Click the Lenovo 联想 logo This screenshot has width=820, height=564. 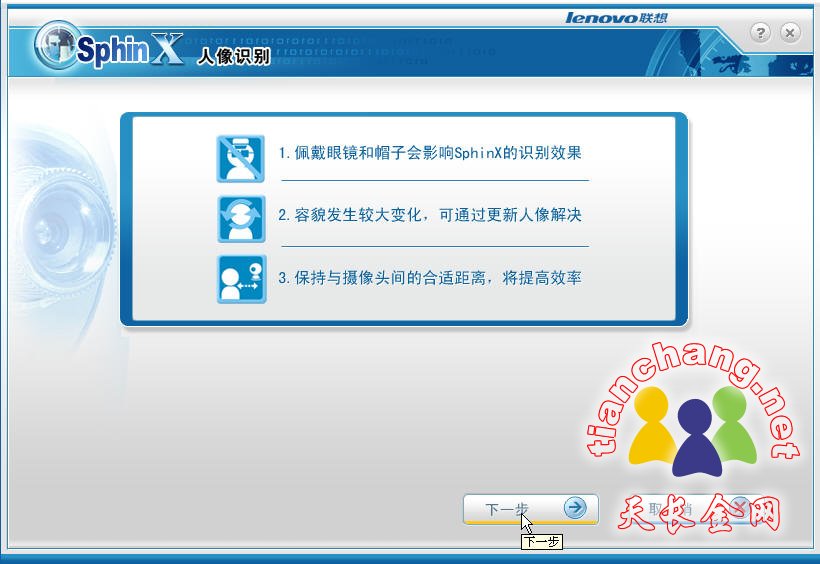616,18
